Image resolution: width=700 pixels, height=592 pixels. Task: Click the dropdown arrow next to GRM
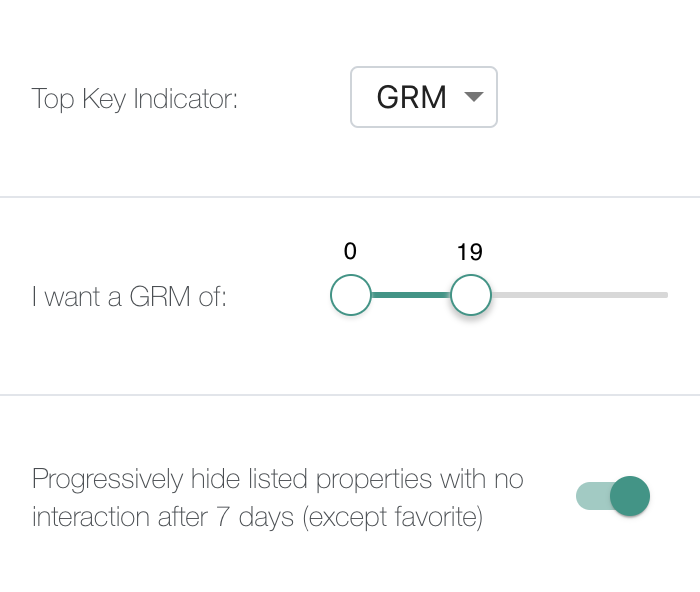click(474, 97)
